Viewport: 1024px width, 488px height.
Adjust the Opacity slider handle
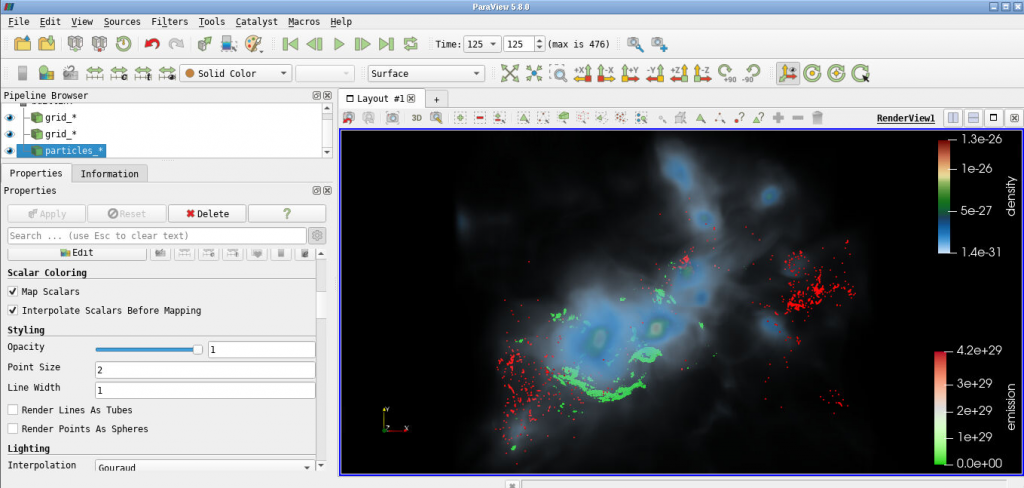(198, 349)
